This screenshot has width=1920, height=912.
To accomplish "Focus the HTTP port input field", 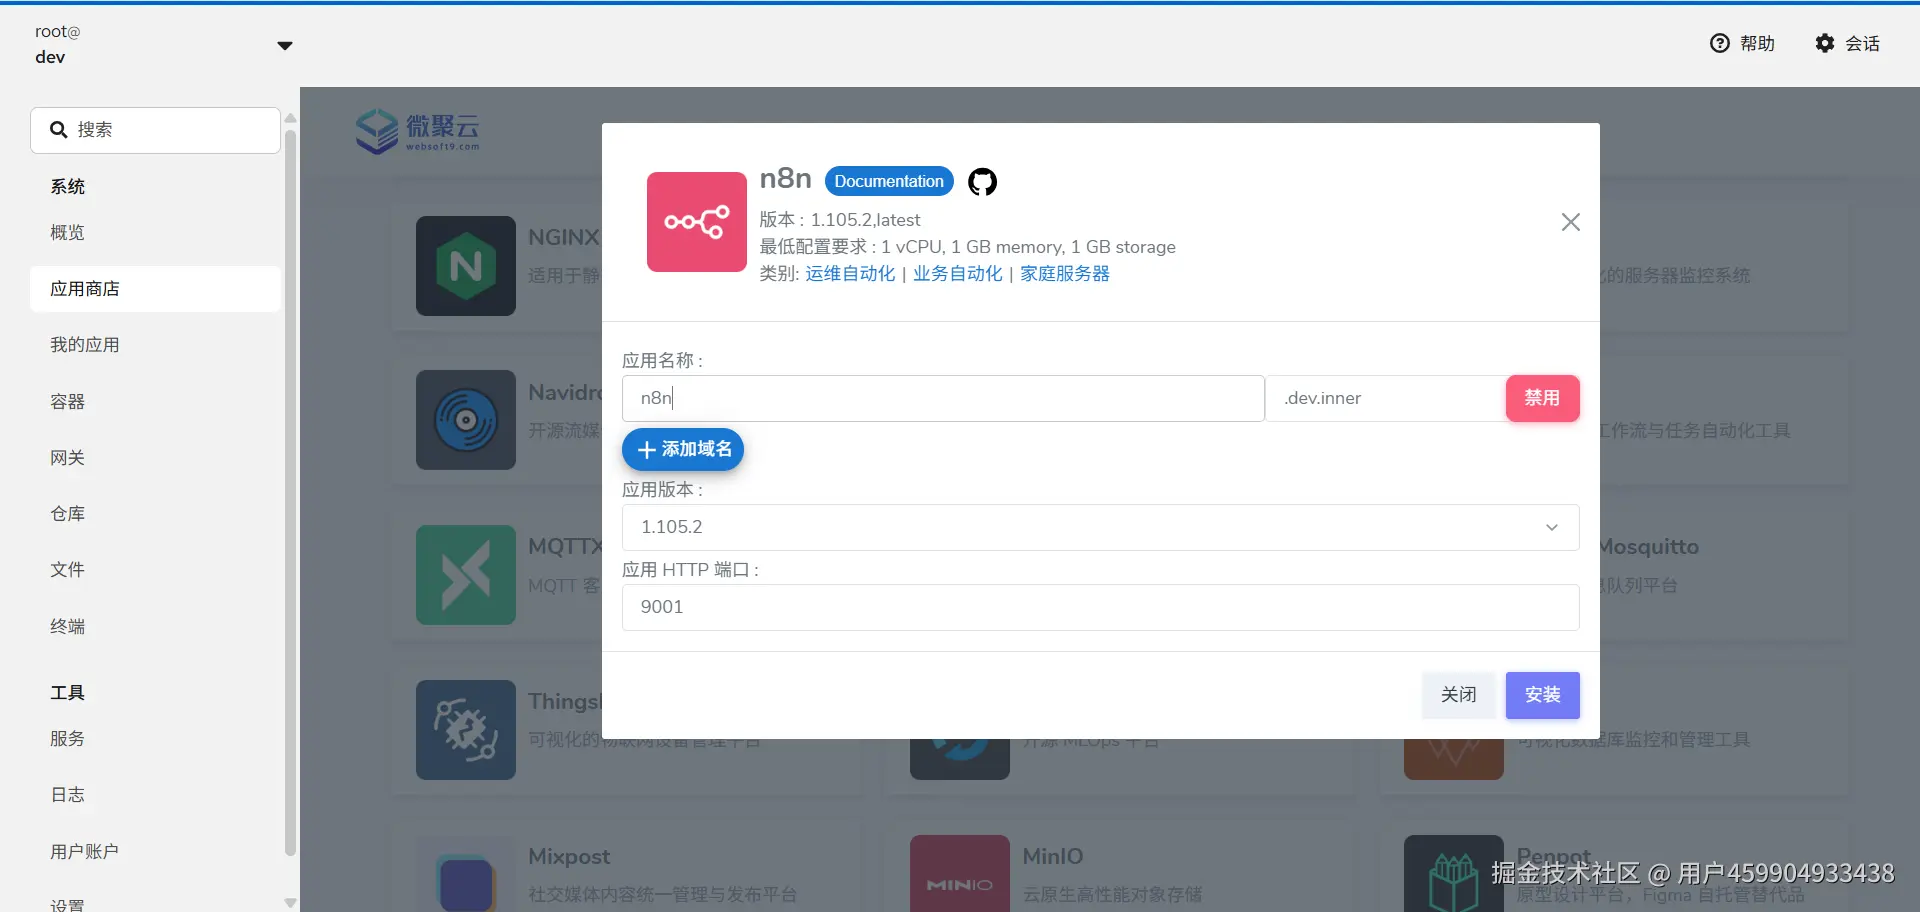I will [1100, 607].
